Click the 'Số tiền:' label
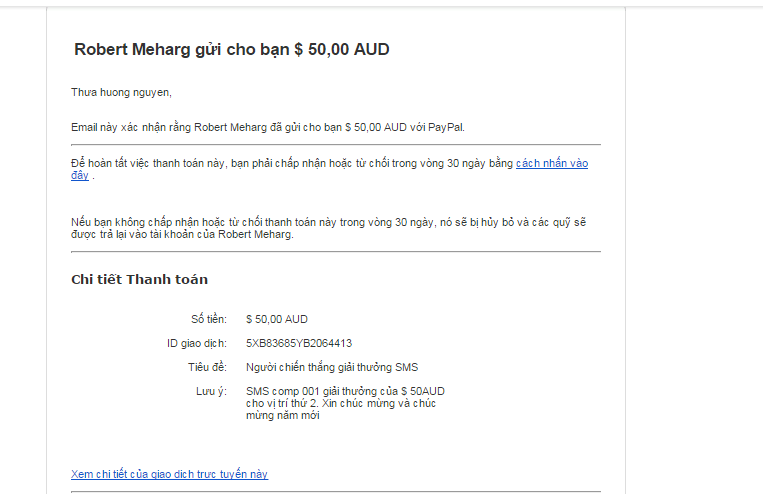763x494 pixels. pyautogui.click(x=210, y=319)
